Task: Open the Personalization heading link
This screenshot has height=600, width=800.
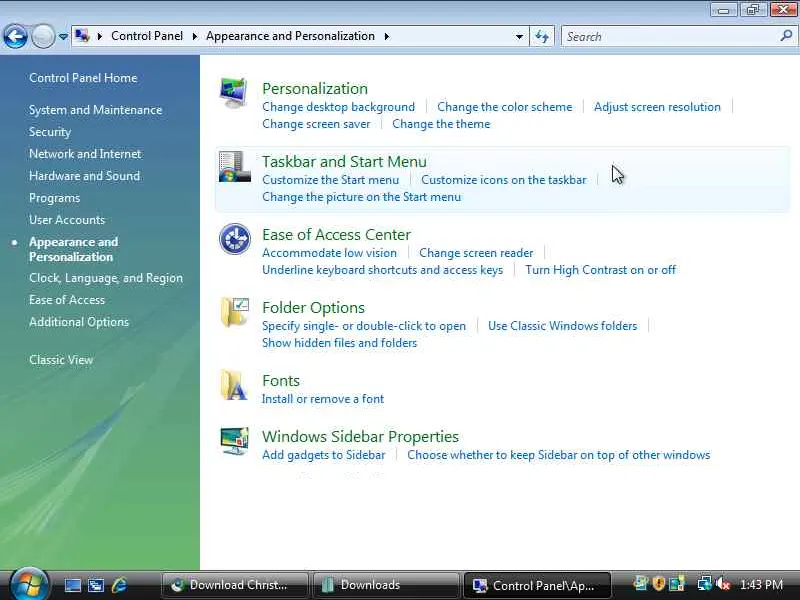Action: tap(315, 89)
